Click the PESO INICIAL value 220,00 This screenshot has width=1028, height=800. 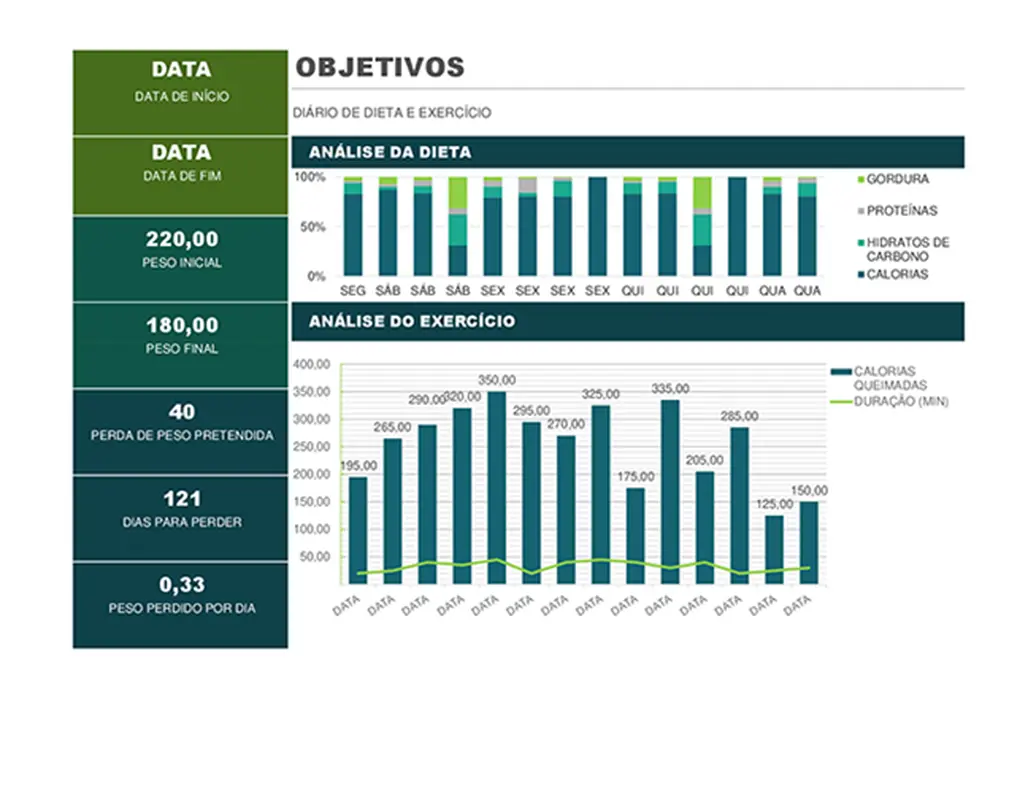(x=181, y=239)
